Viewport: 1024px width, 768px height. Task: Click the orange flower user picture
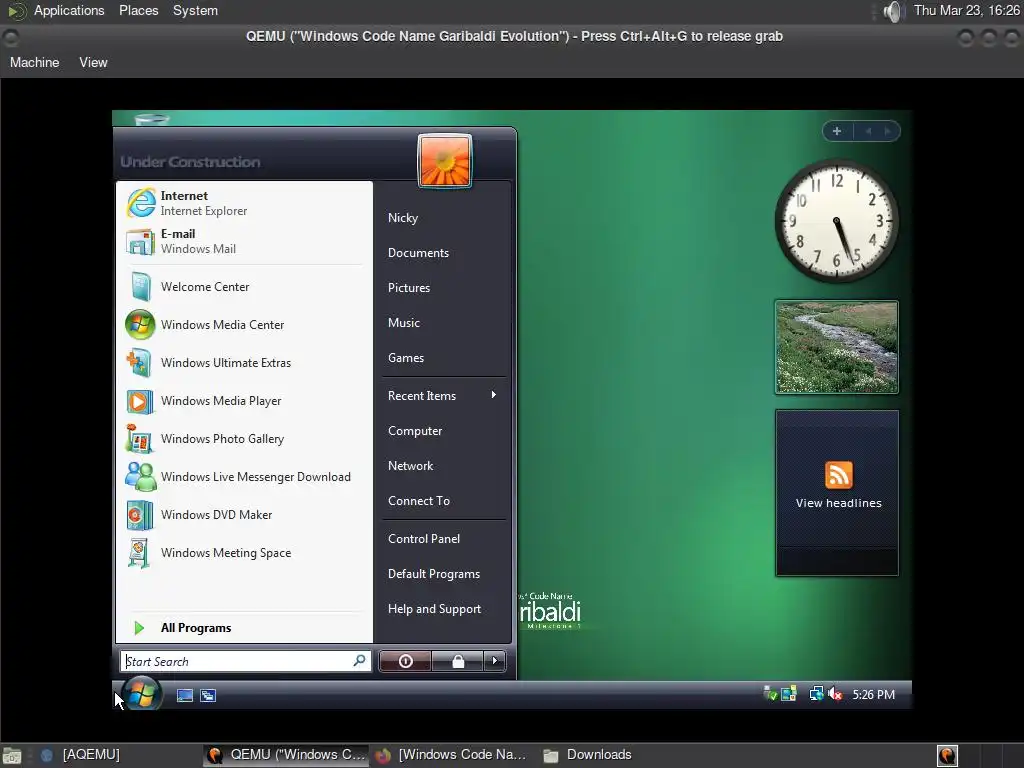pyautogui.click(x=445, y=161)
